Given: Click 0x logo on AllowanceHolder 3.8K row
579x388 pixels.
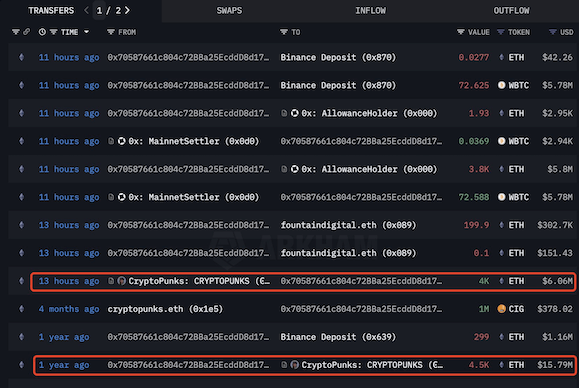Looking at the screenshot, I should coord(295,169).
